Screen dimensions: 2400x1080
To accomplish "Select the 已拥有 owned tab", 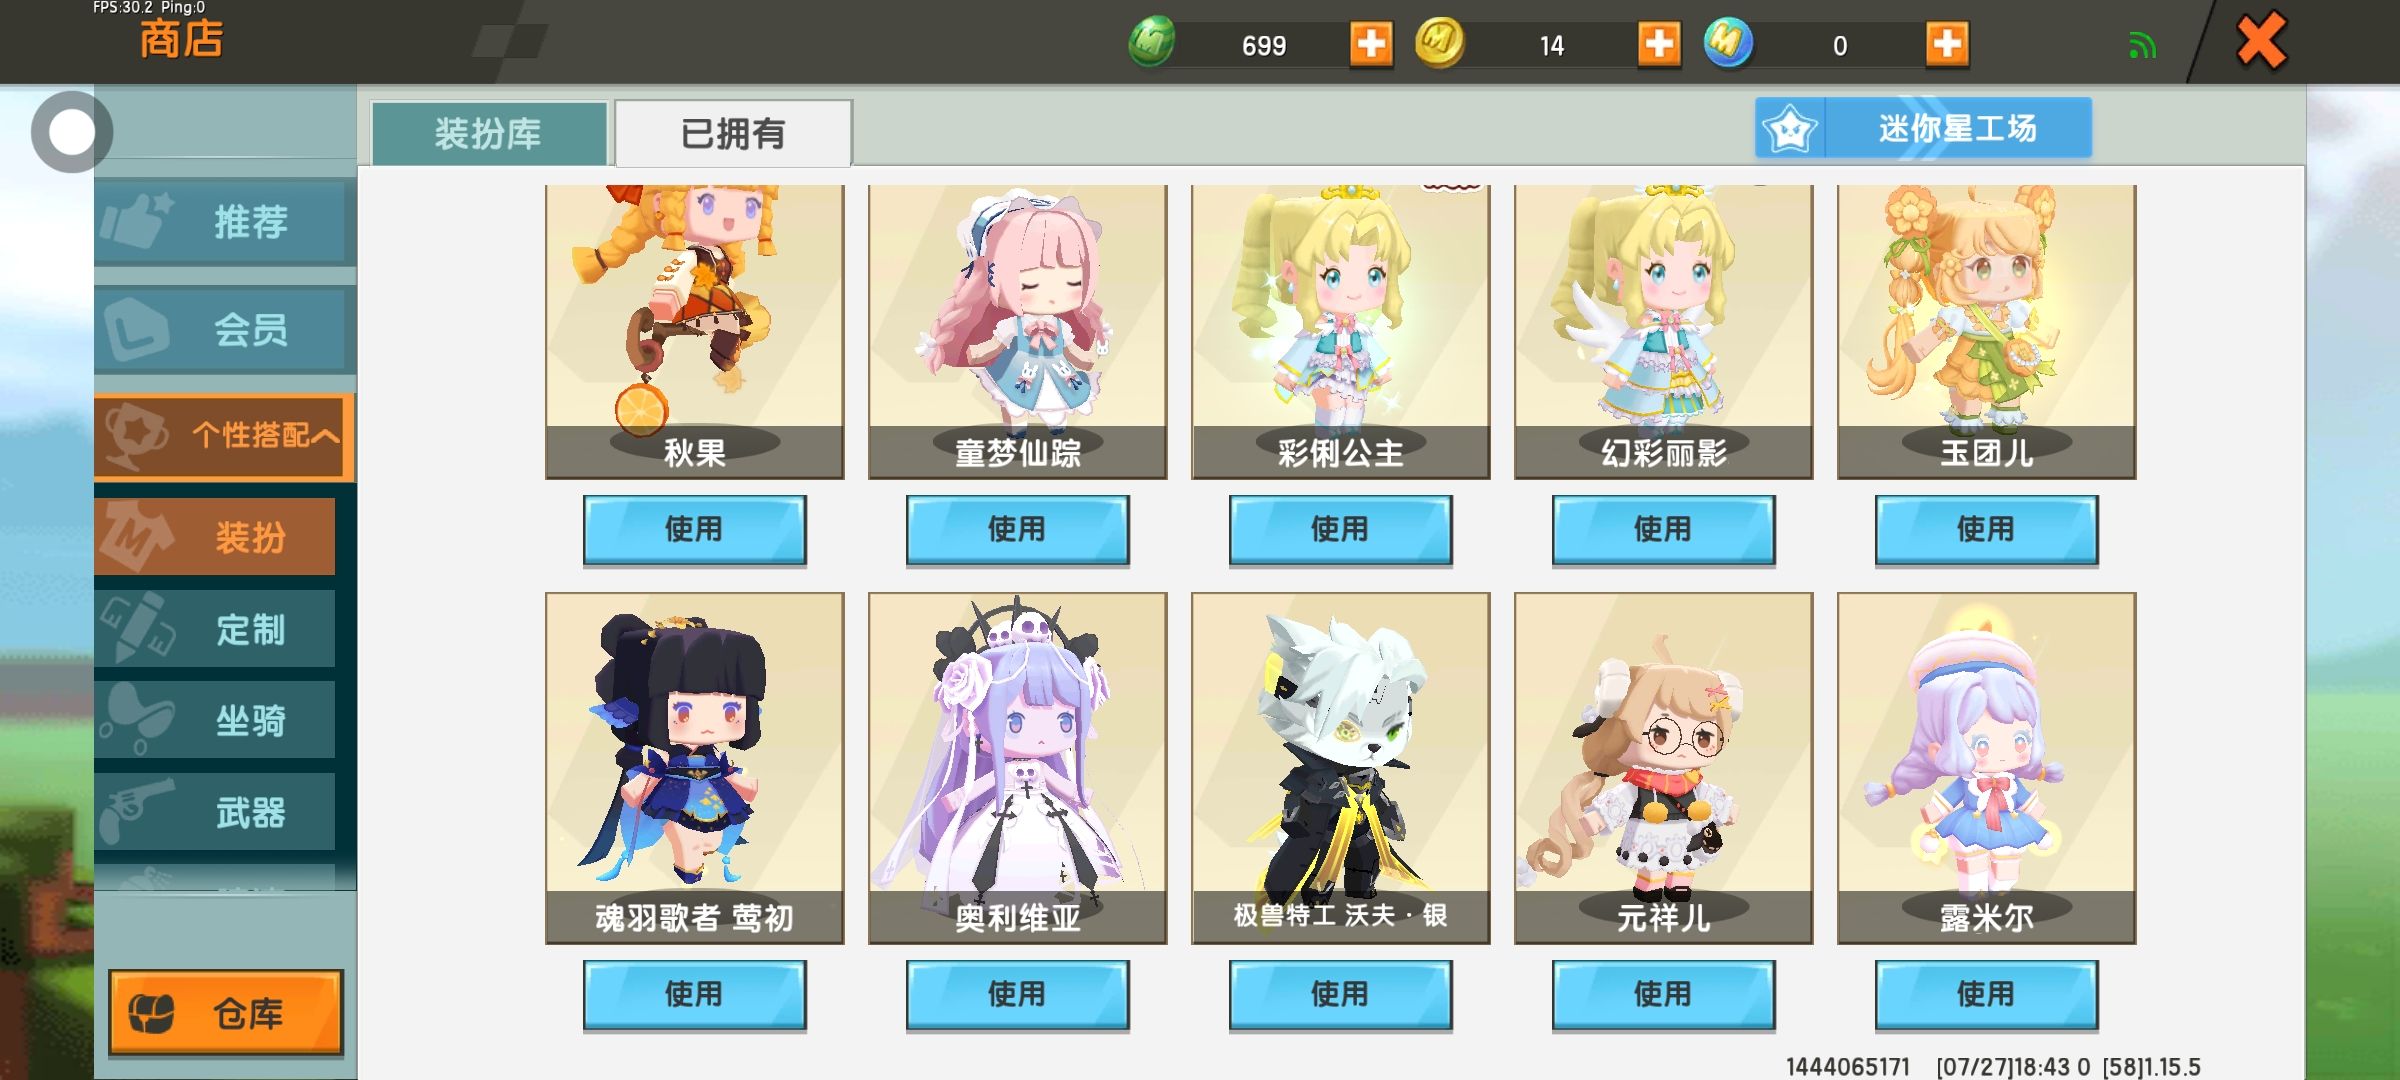I will click(733, 133).
